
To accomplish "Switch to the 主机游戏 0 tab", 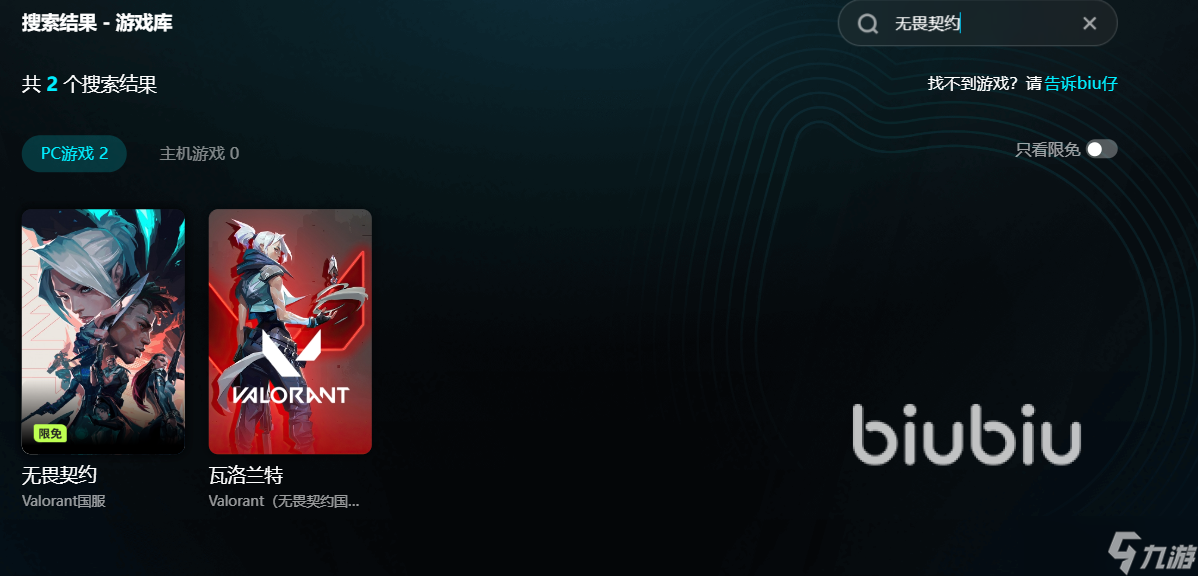I will 199,154.
